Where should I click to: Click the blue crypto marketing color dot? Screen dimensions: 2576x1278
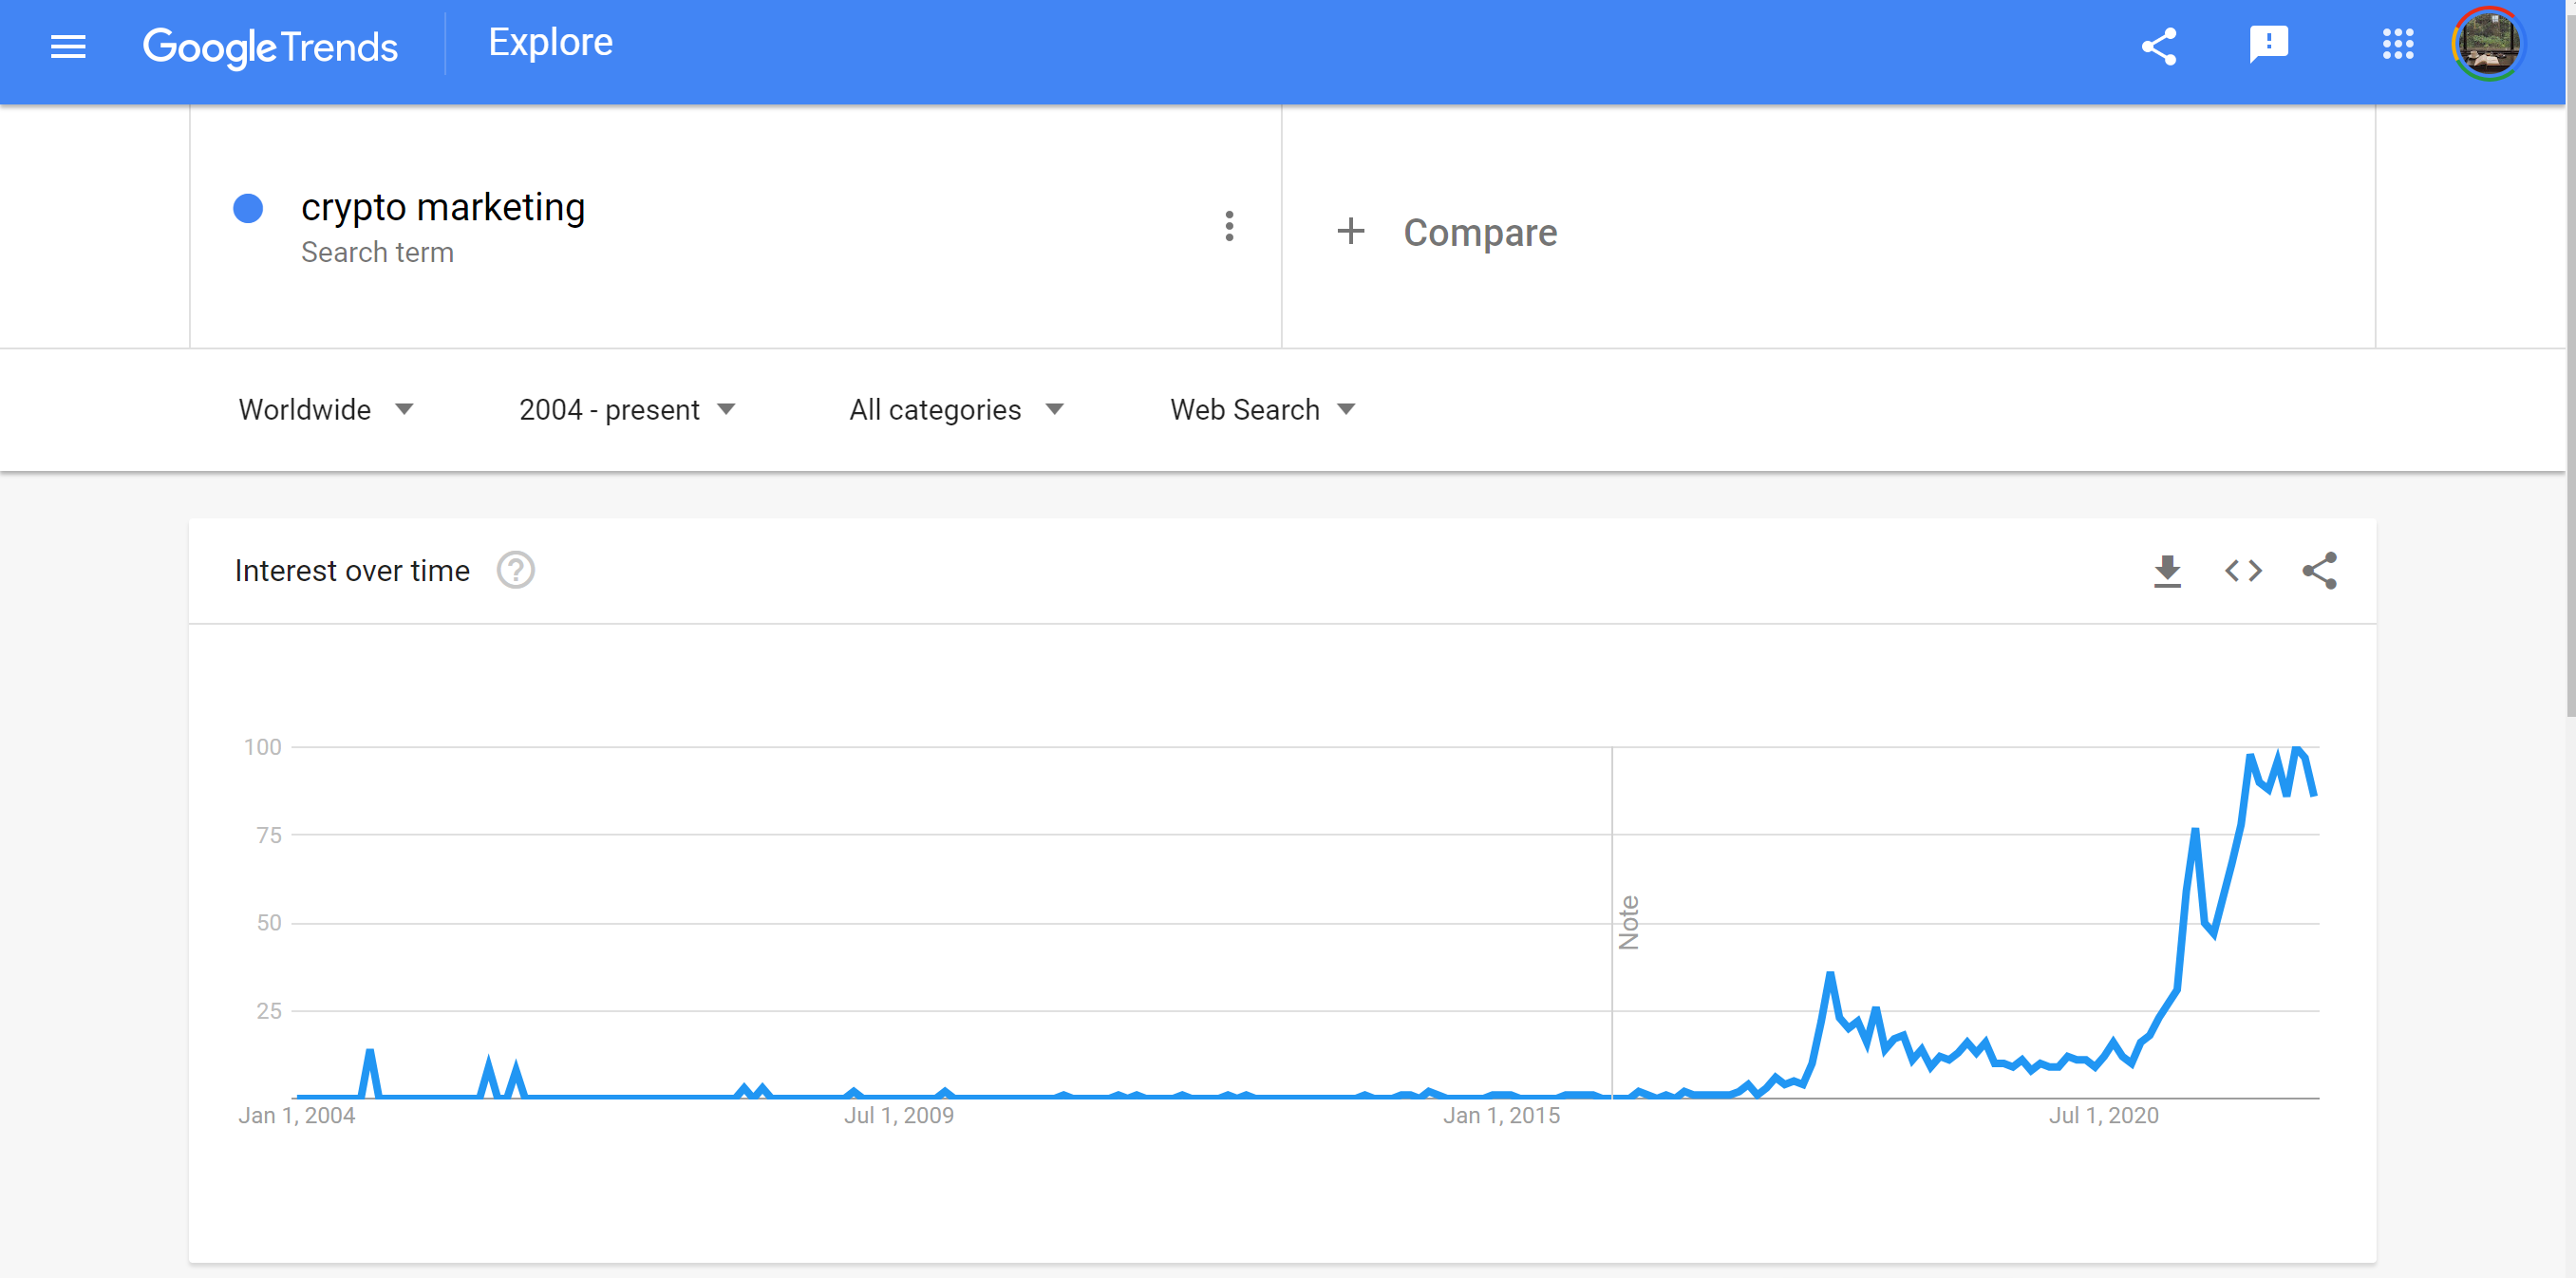tap(248, 208)
